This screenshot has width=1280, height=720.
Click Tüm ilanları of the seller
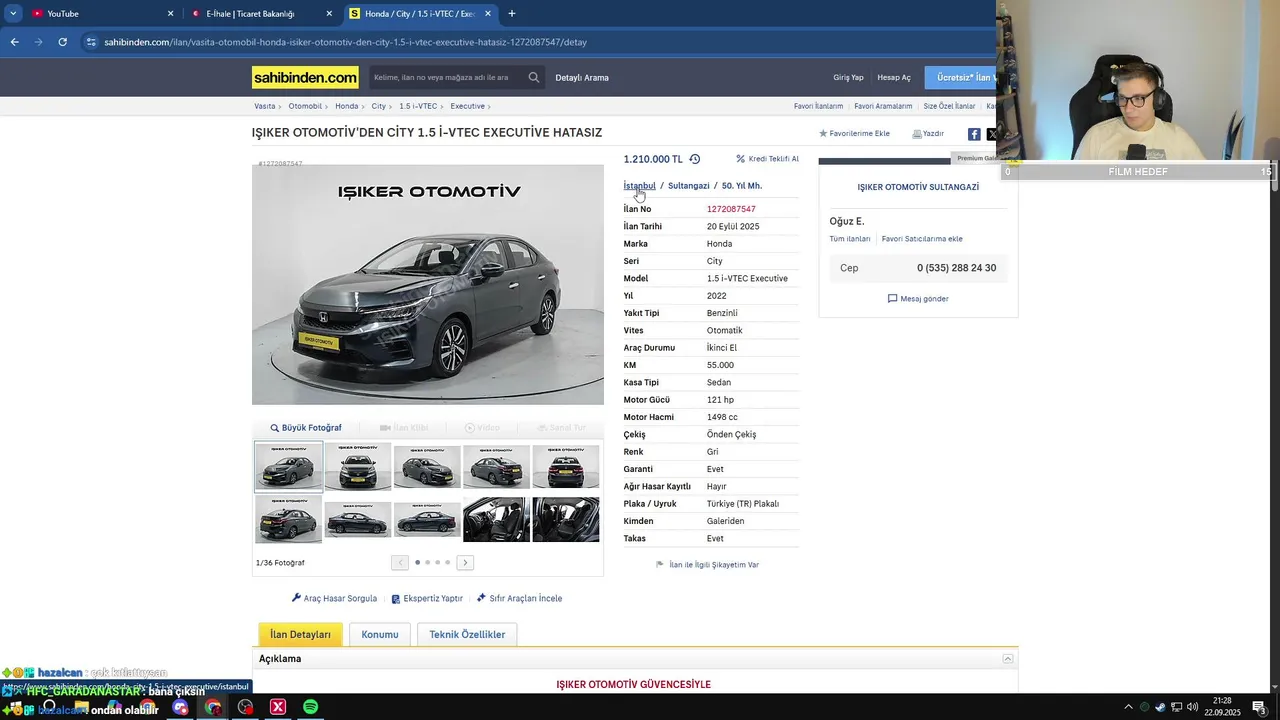click(x=850, y=239)
